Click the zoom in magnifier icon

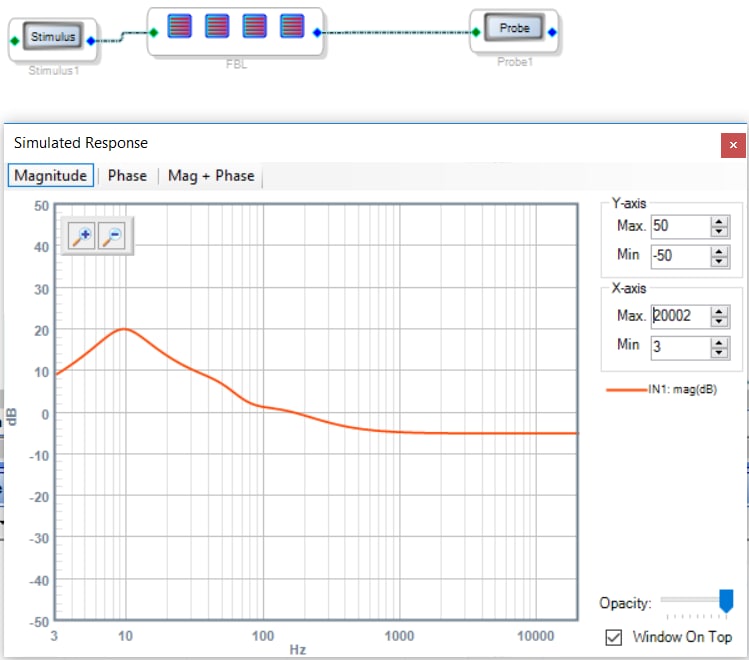(x=81, y=235)
